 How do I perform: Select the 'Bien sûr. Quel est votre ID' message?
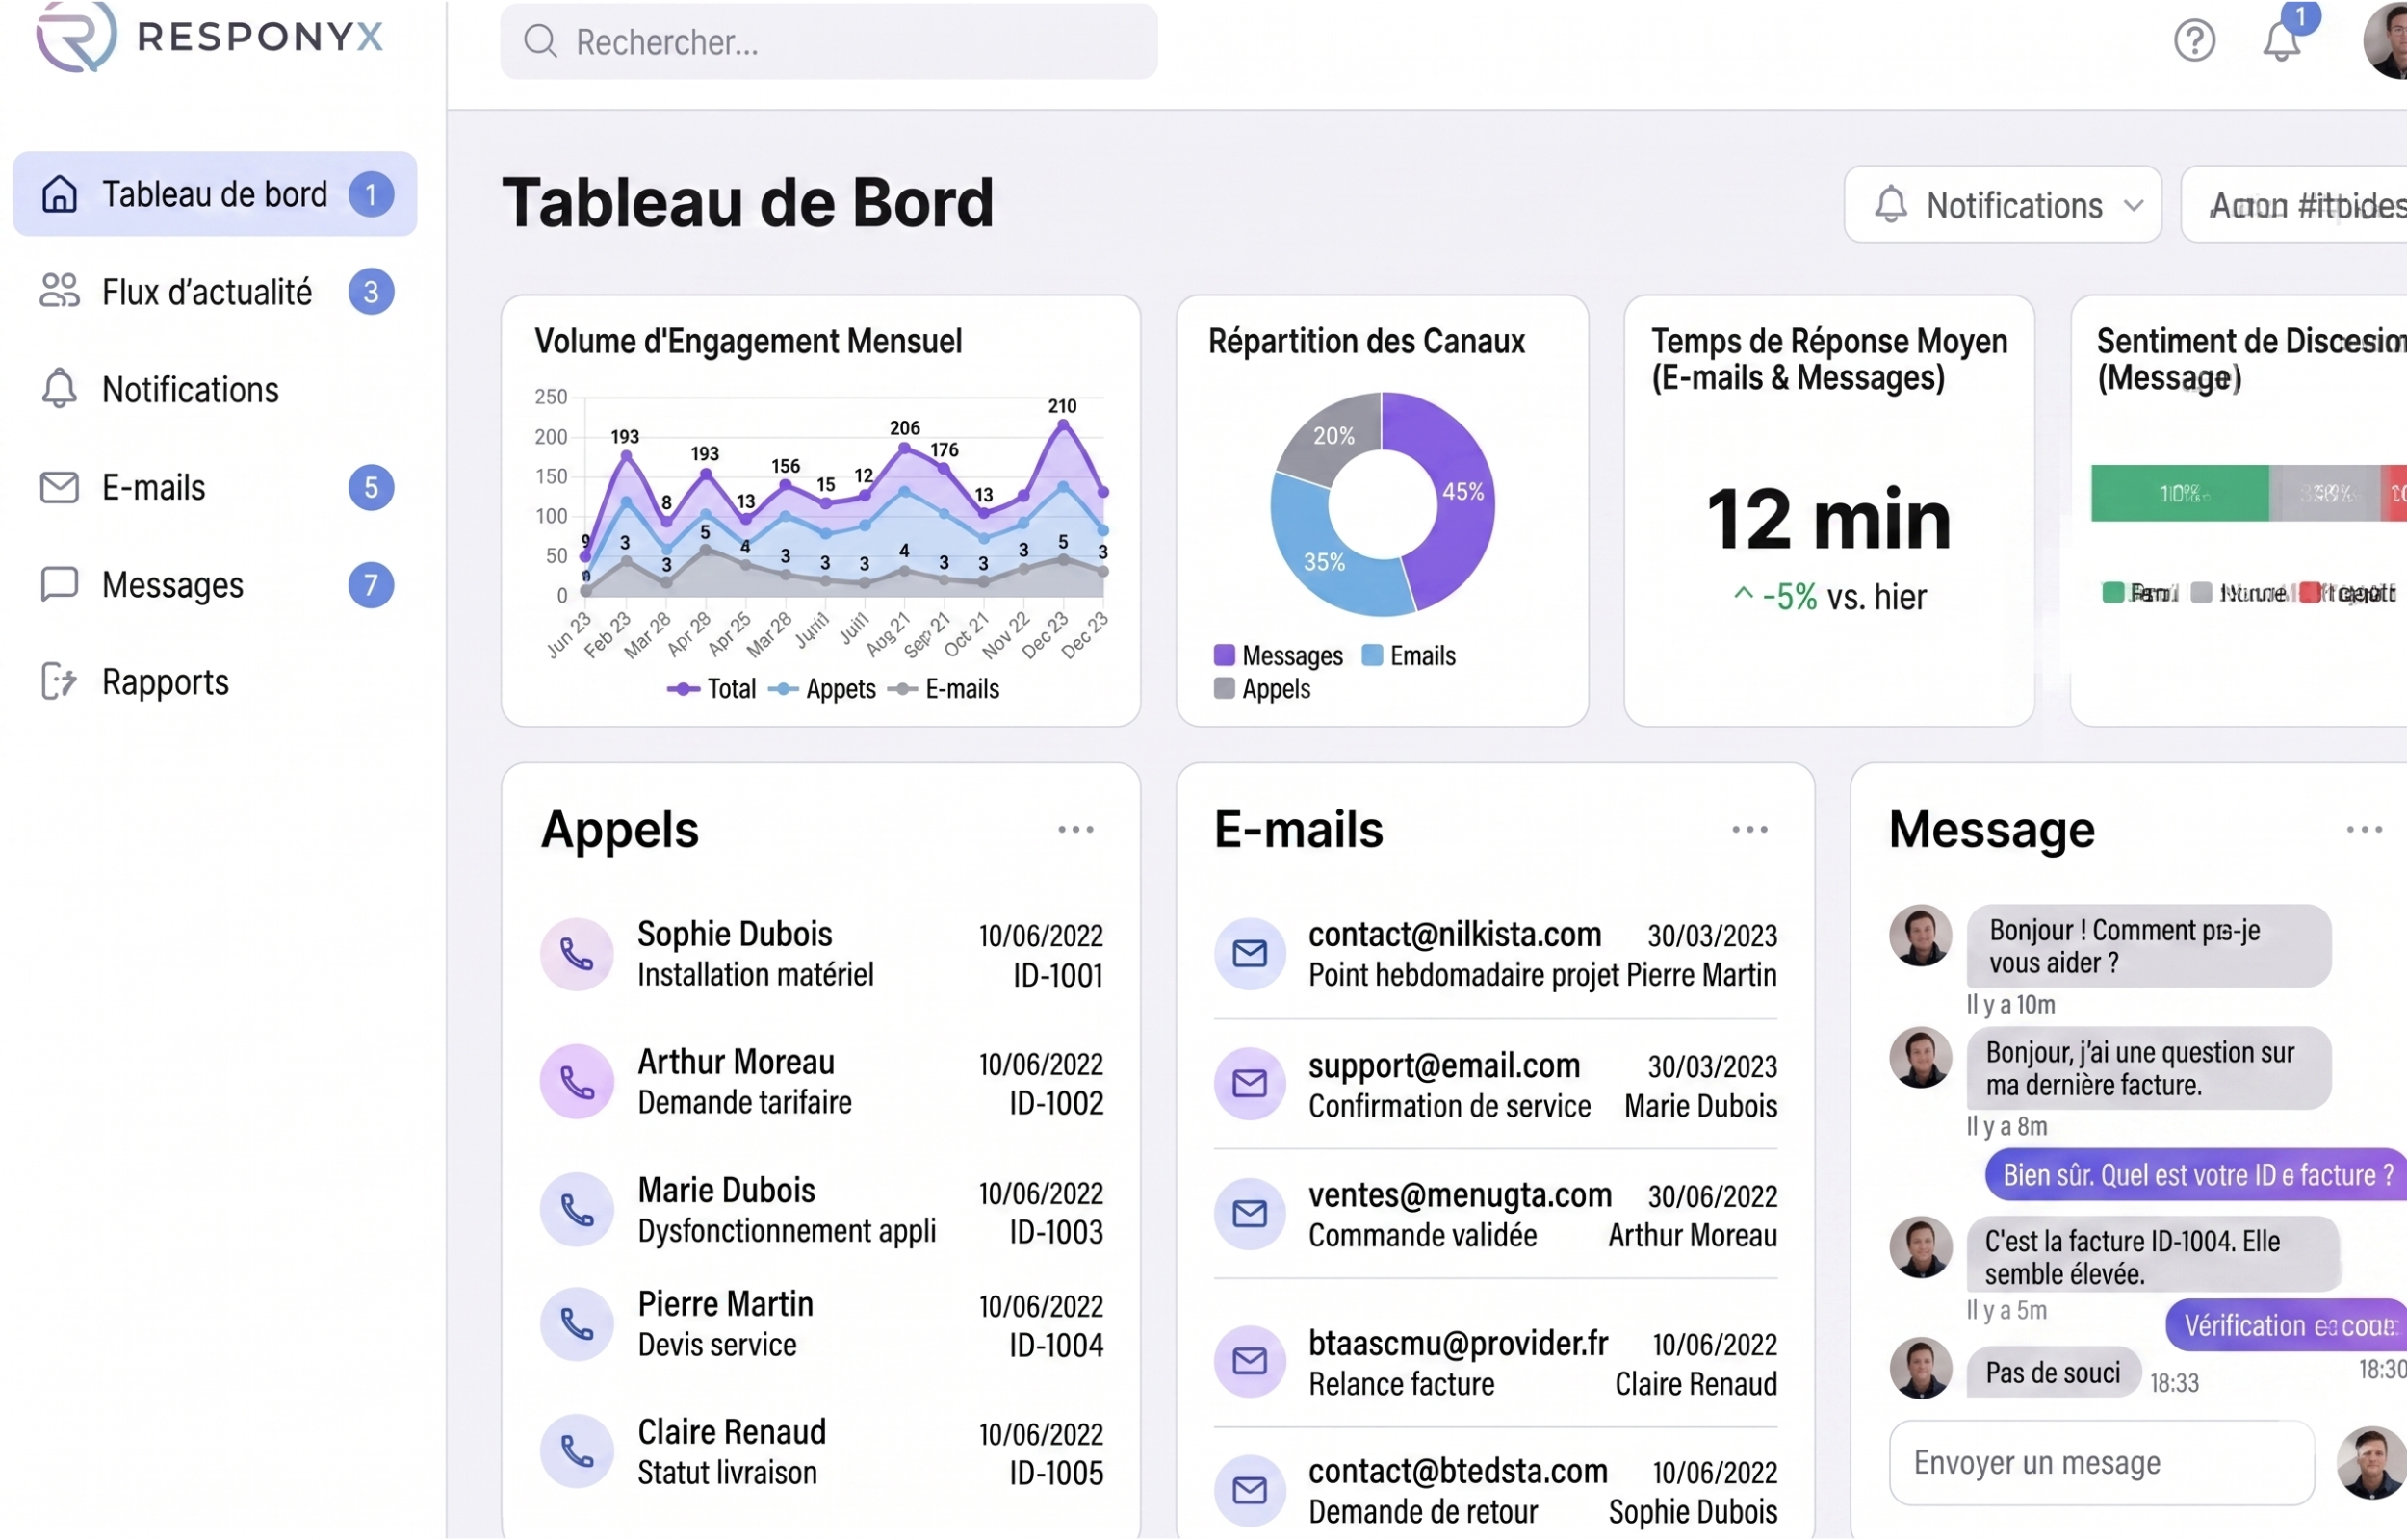coord(2196,1175)
